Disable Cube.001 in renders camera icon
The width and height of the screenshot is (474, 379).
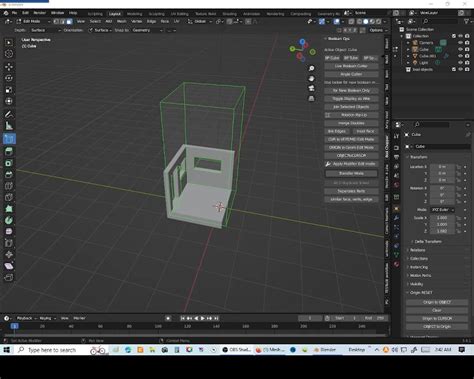click(x=467, y=56)
